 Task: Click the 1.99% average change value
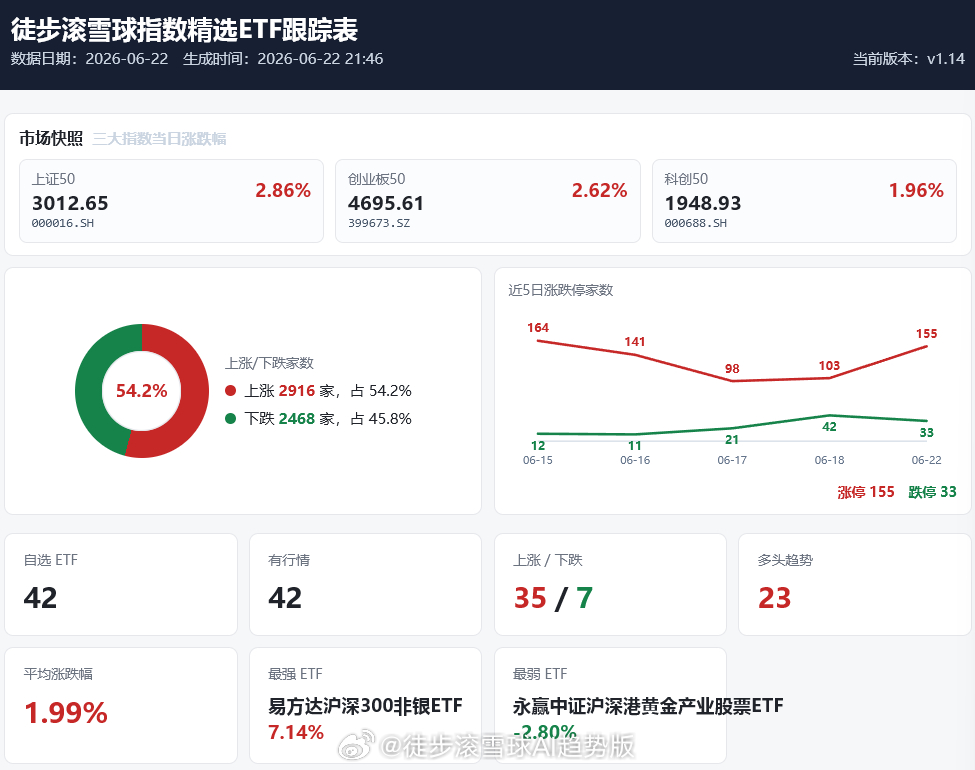pos(66,713)
